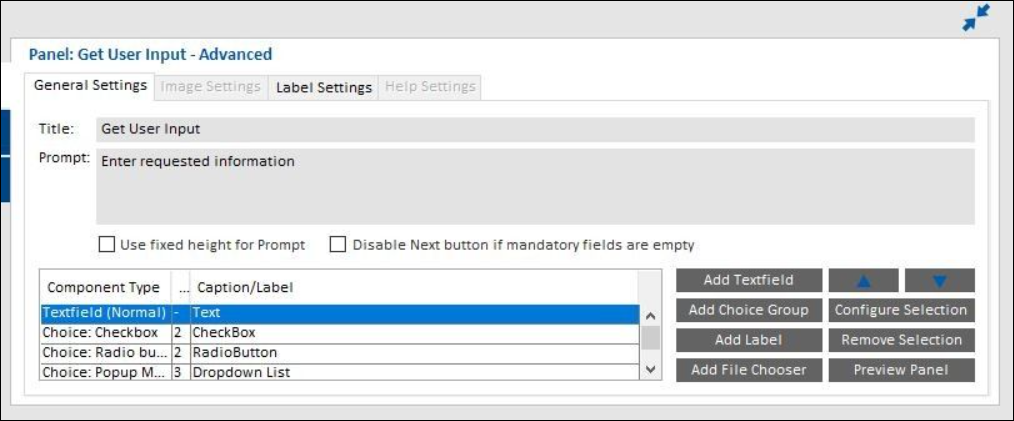Edit the Title field text
Screen dimensions: 1014x421
[535, 130]
